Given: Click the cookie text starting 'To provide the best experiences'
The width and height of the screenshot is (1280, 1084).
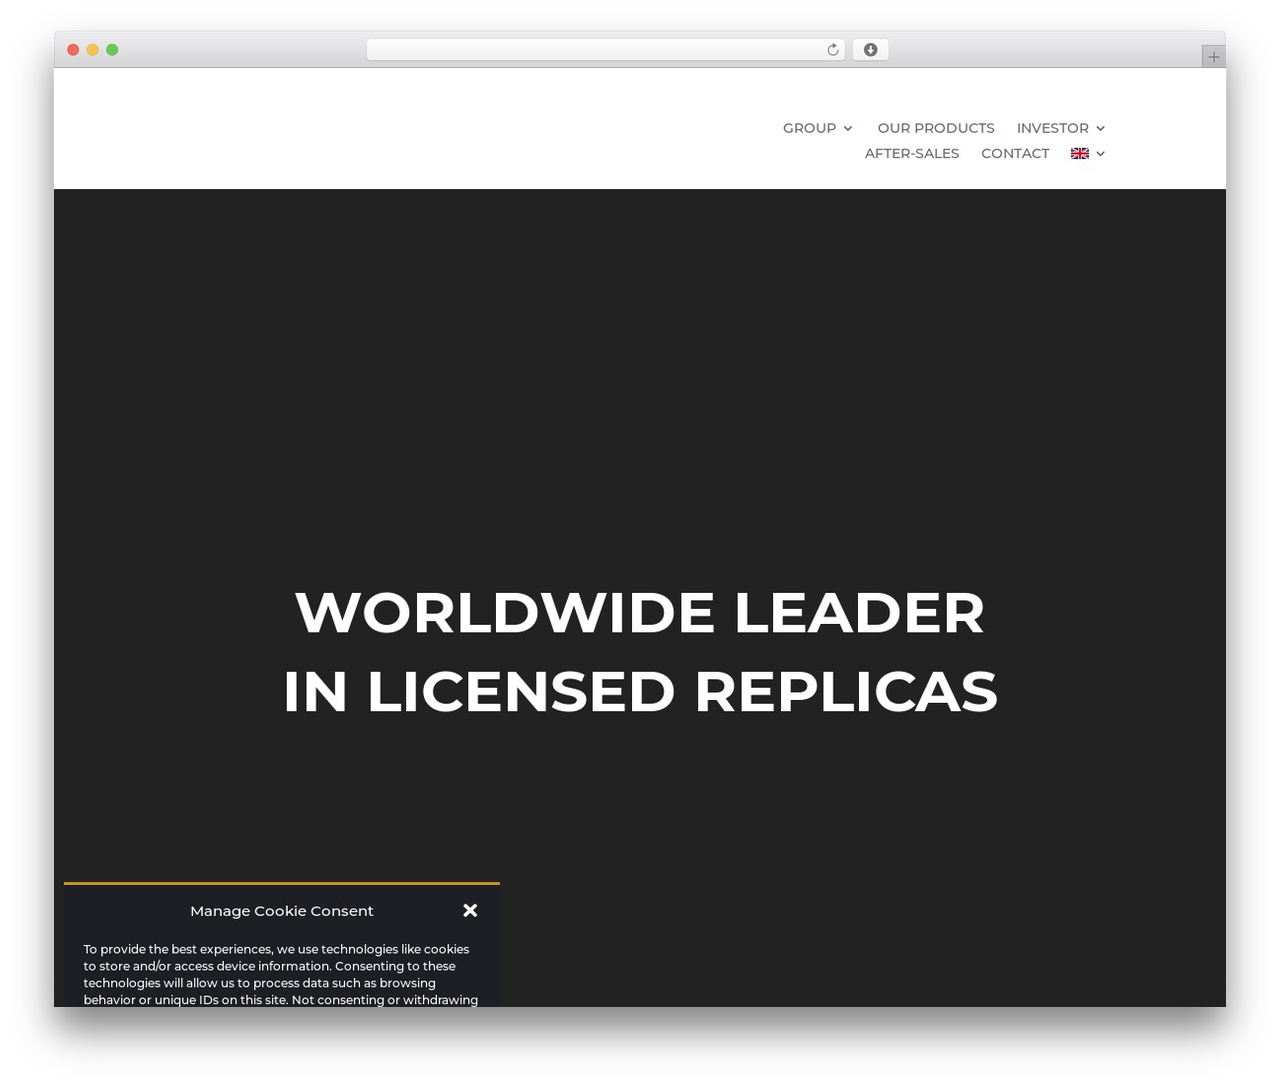Looking at the screenshot, I should click(281, 974).
